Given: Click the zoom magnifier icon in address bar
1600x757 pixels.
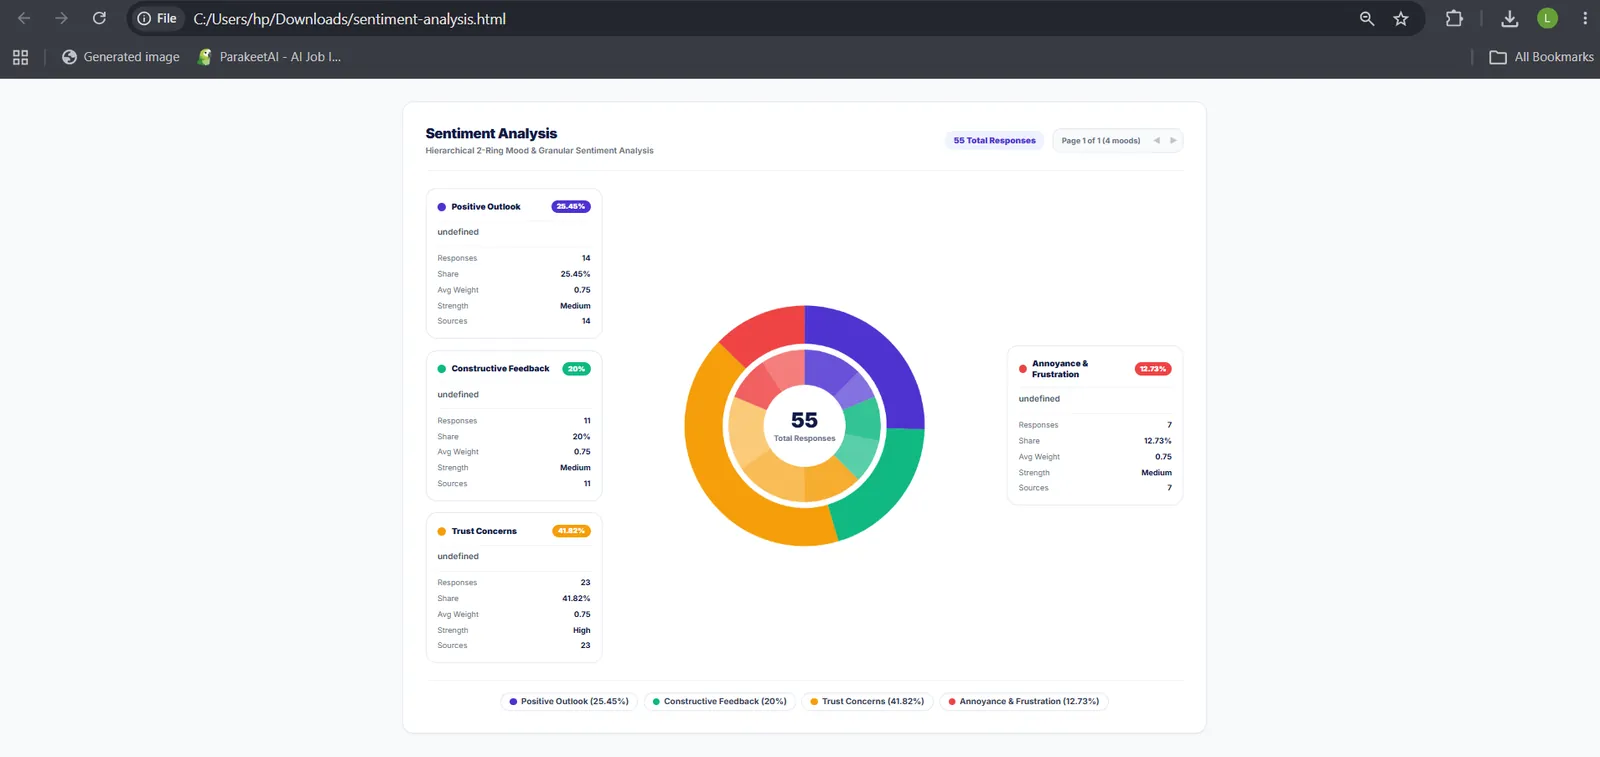Looking at the screenshot, I should tap(1367, 18).
